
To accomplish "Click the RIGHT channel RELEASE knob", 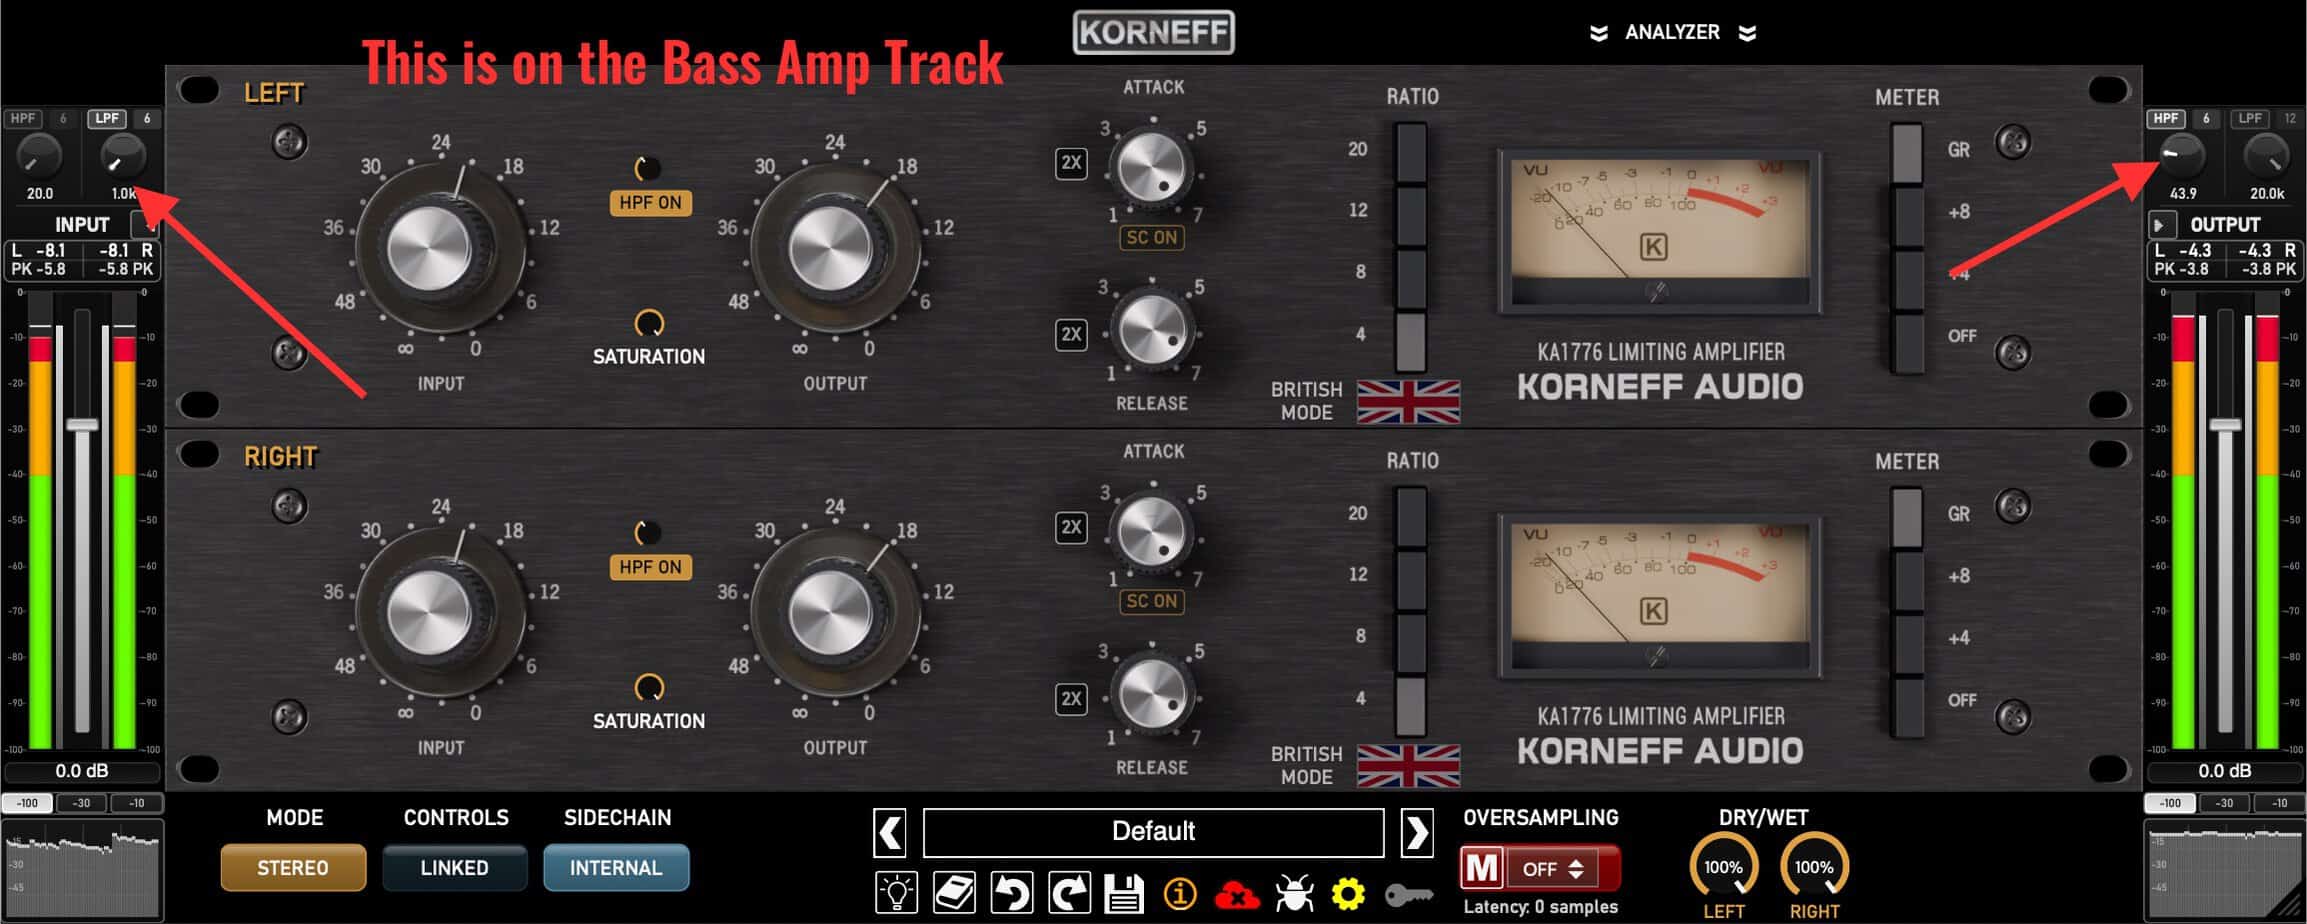I will tap(1152, 693).
